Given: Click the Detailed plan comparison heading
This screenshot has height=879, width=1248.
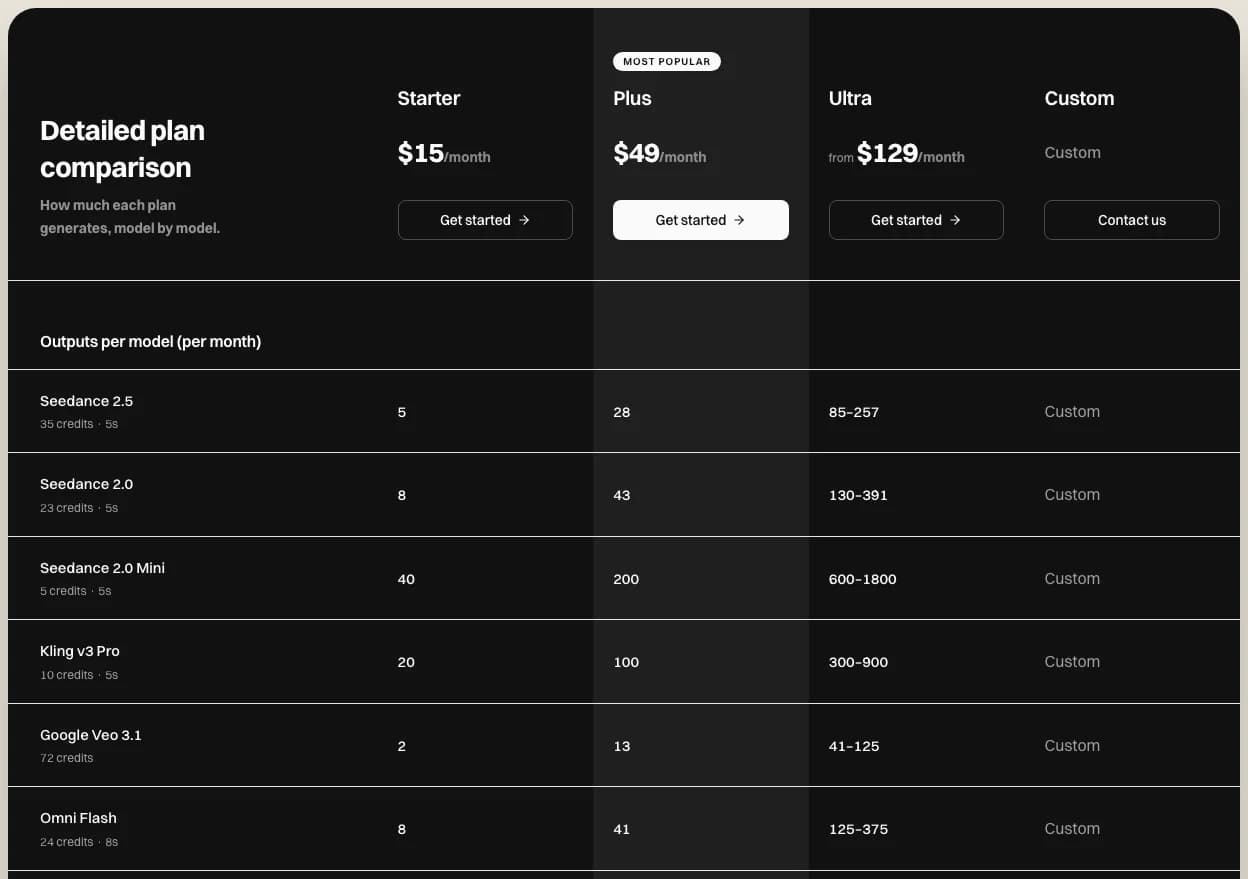Looking at the screenshot, I should [122, 149].
